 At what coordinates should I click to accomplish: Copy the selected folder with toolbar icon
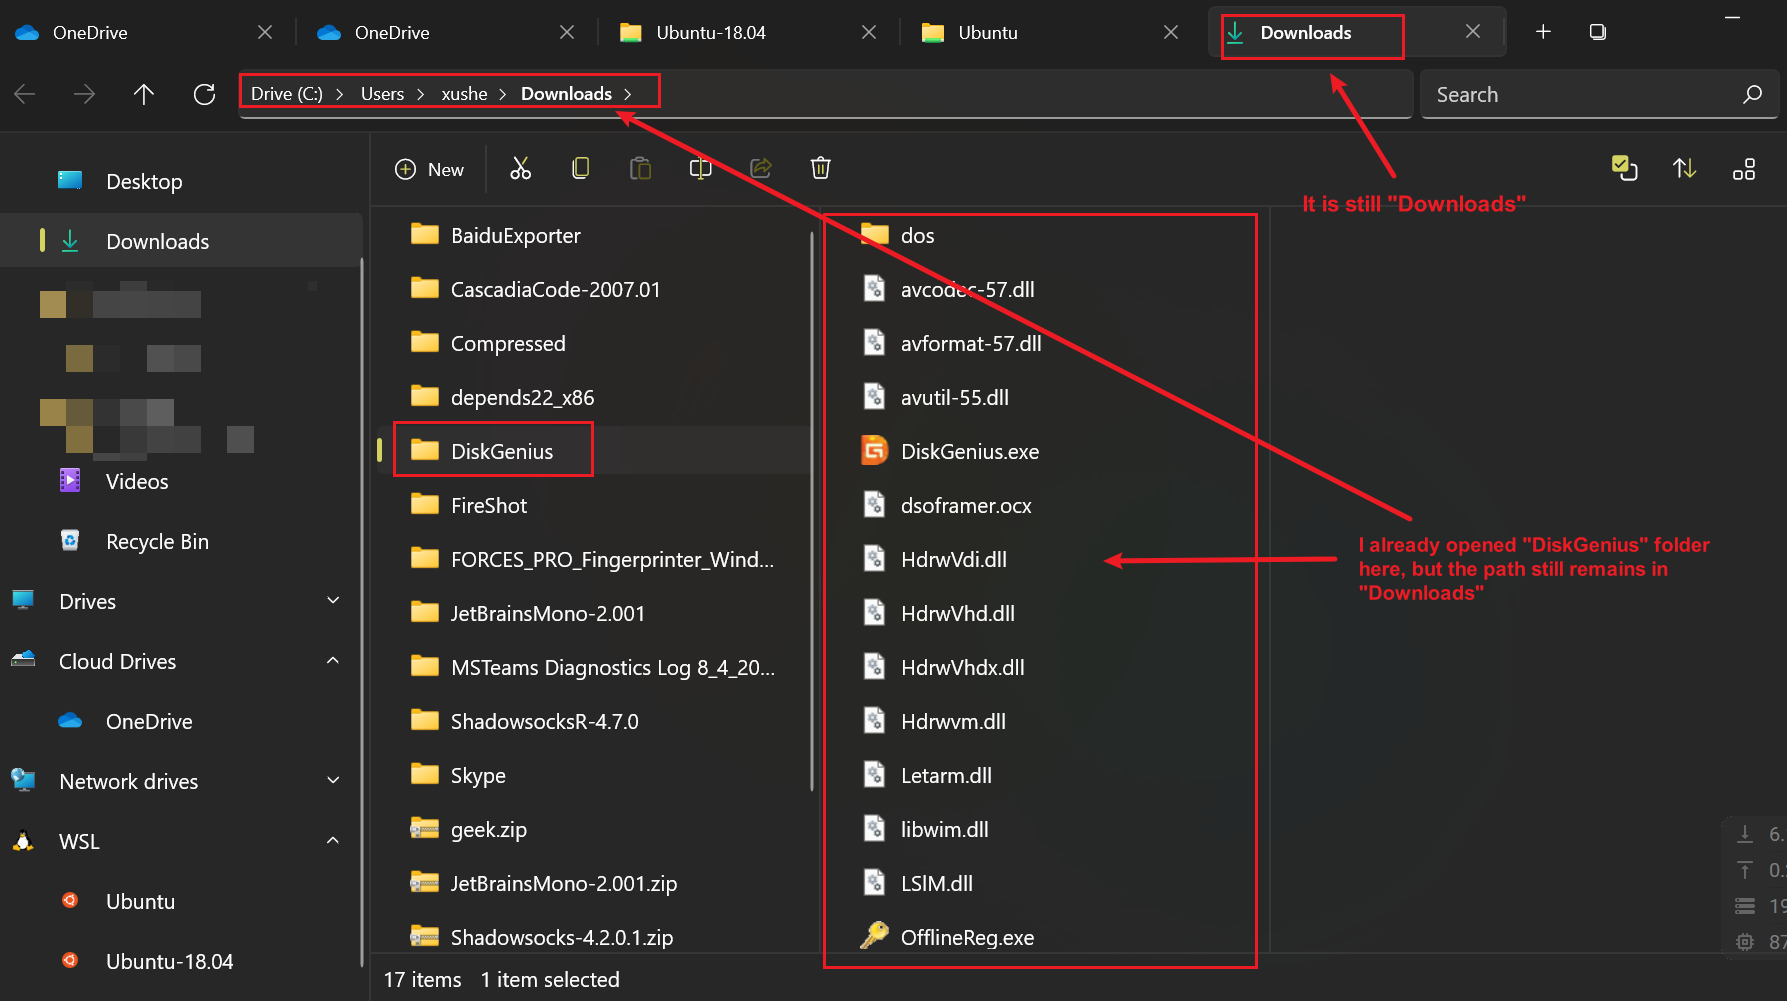click(x=580, y=168)
